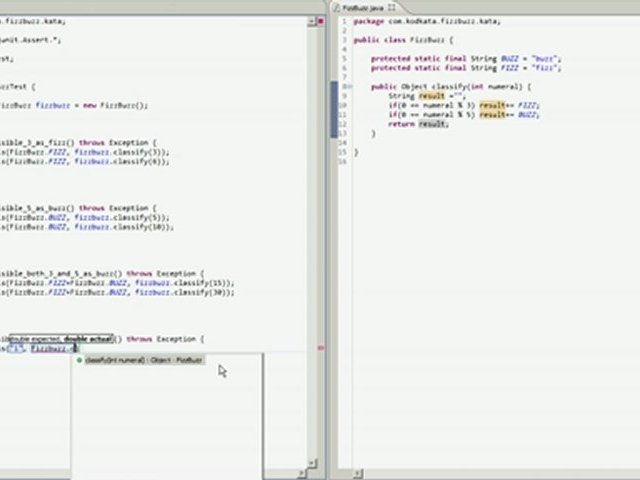Click 'new FizzBuzz()' in the left editor
640x480 pixels.
coord(115,105)
